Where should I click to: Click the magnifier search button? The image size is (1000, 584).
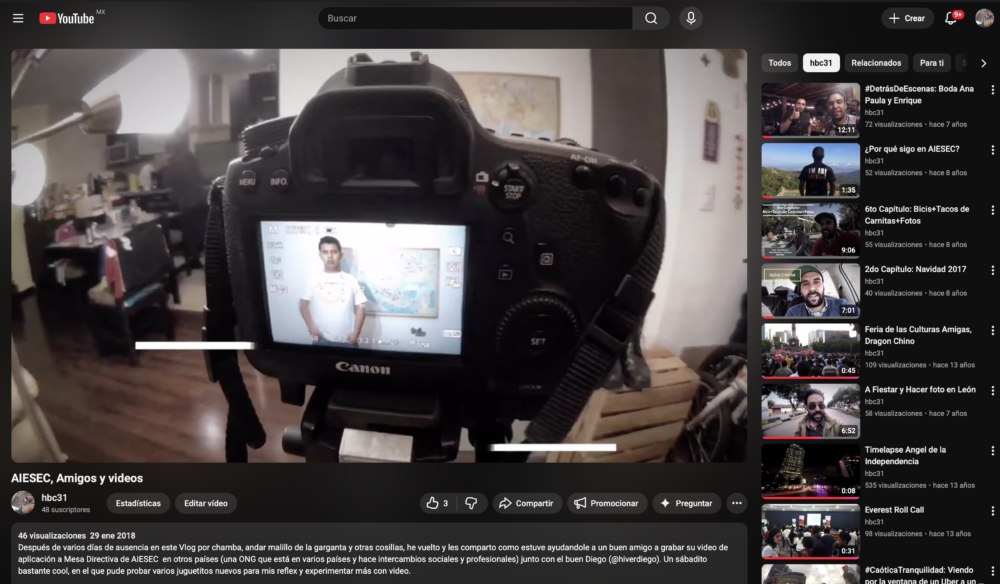pyautogui.click(x=651, y=18)
